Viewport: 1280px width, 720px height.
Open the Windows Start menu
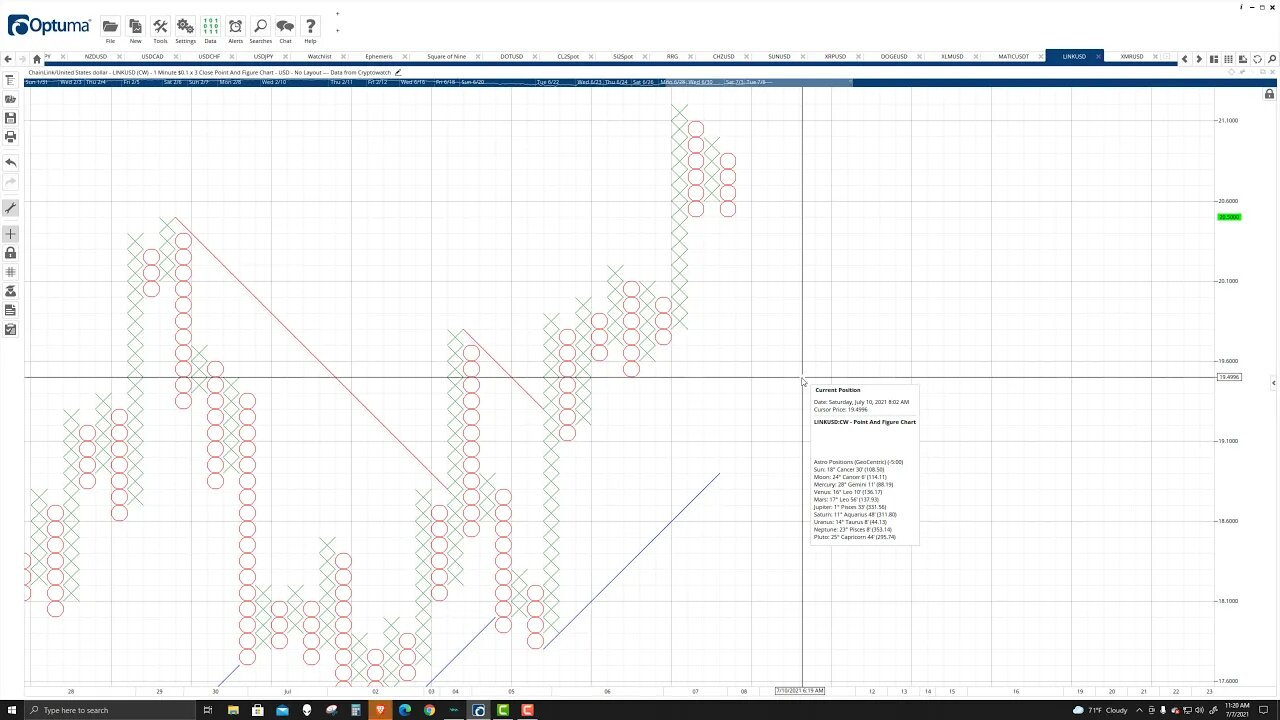(x=11, y=710)
